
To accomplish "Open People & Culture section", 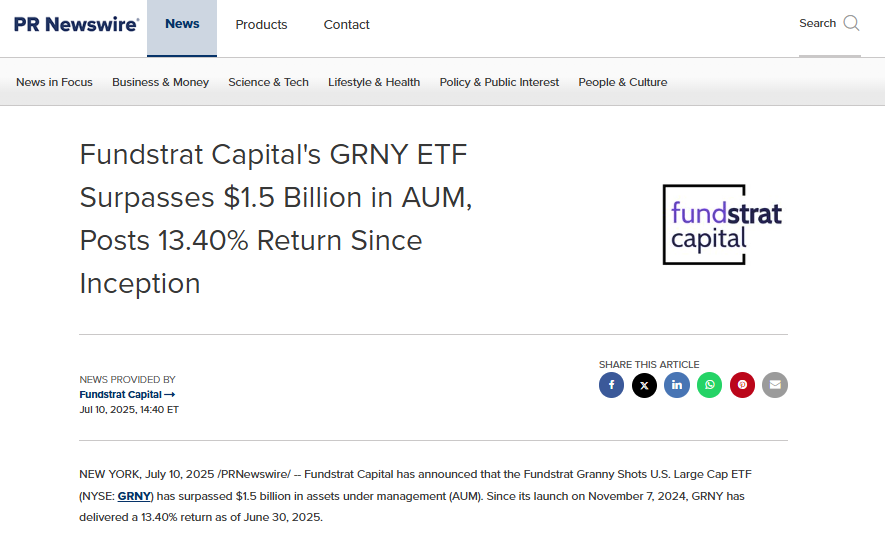I will [x=622, y=82].
